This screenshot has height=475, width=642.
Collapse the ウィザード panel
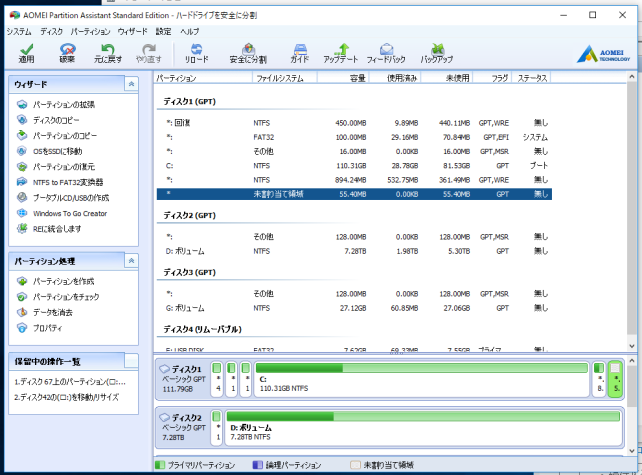pyautogui.click(x=131, y=85)
